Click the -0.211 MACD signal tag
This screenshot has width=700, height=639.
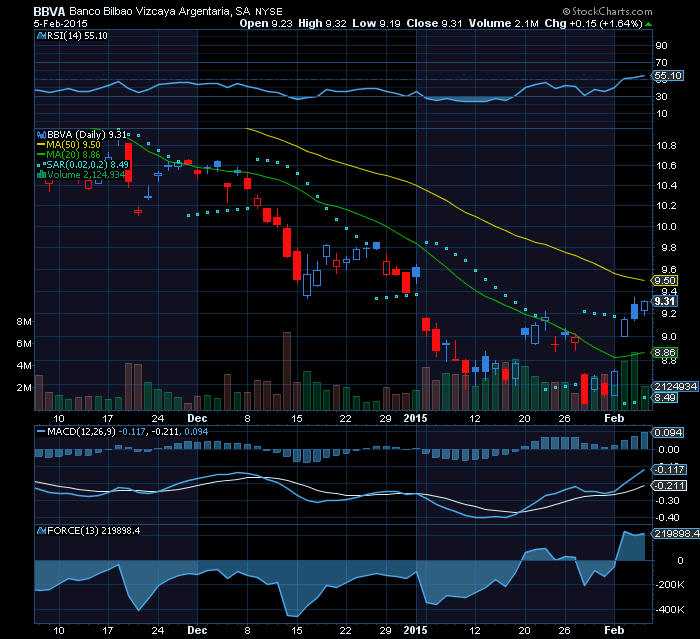[670, 485]
